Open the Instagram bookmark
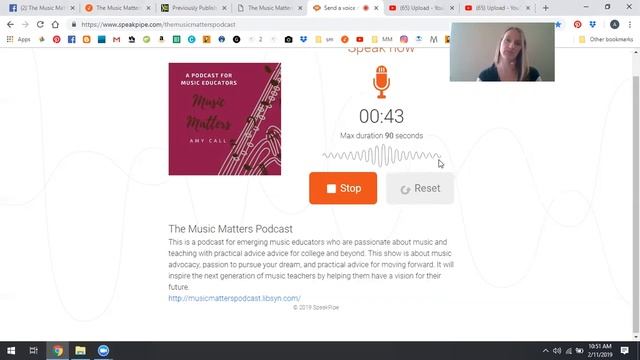Screen dimensions: 640x360 click(x=404, y=39)
